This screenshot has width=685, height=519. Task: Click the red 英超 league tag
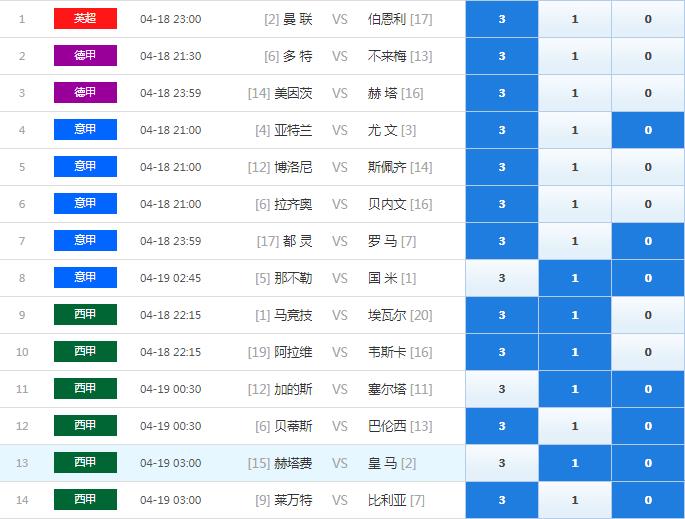pyautogui.click(x=85, y=18)
